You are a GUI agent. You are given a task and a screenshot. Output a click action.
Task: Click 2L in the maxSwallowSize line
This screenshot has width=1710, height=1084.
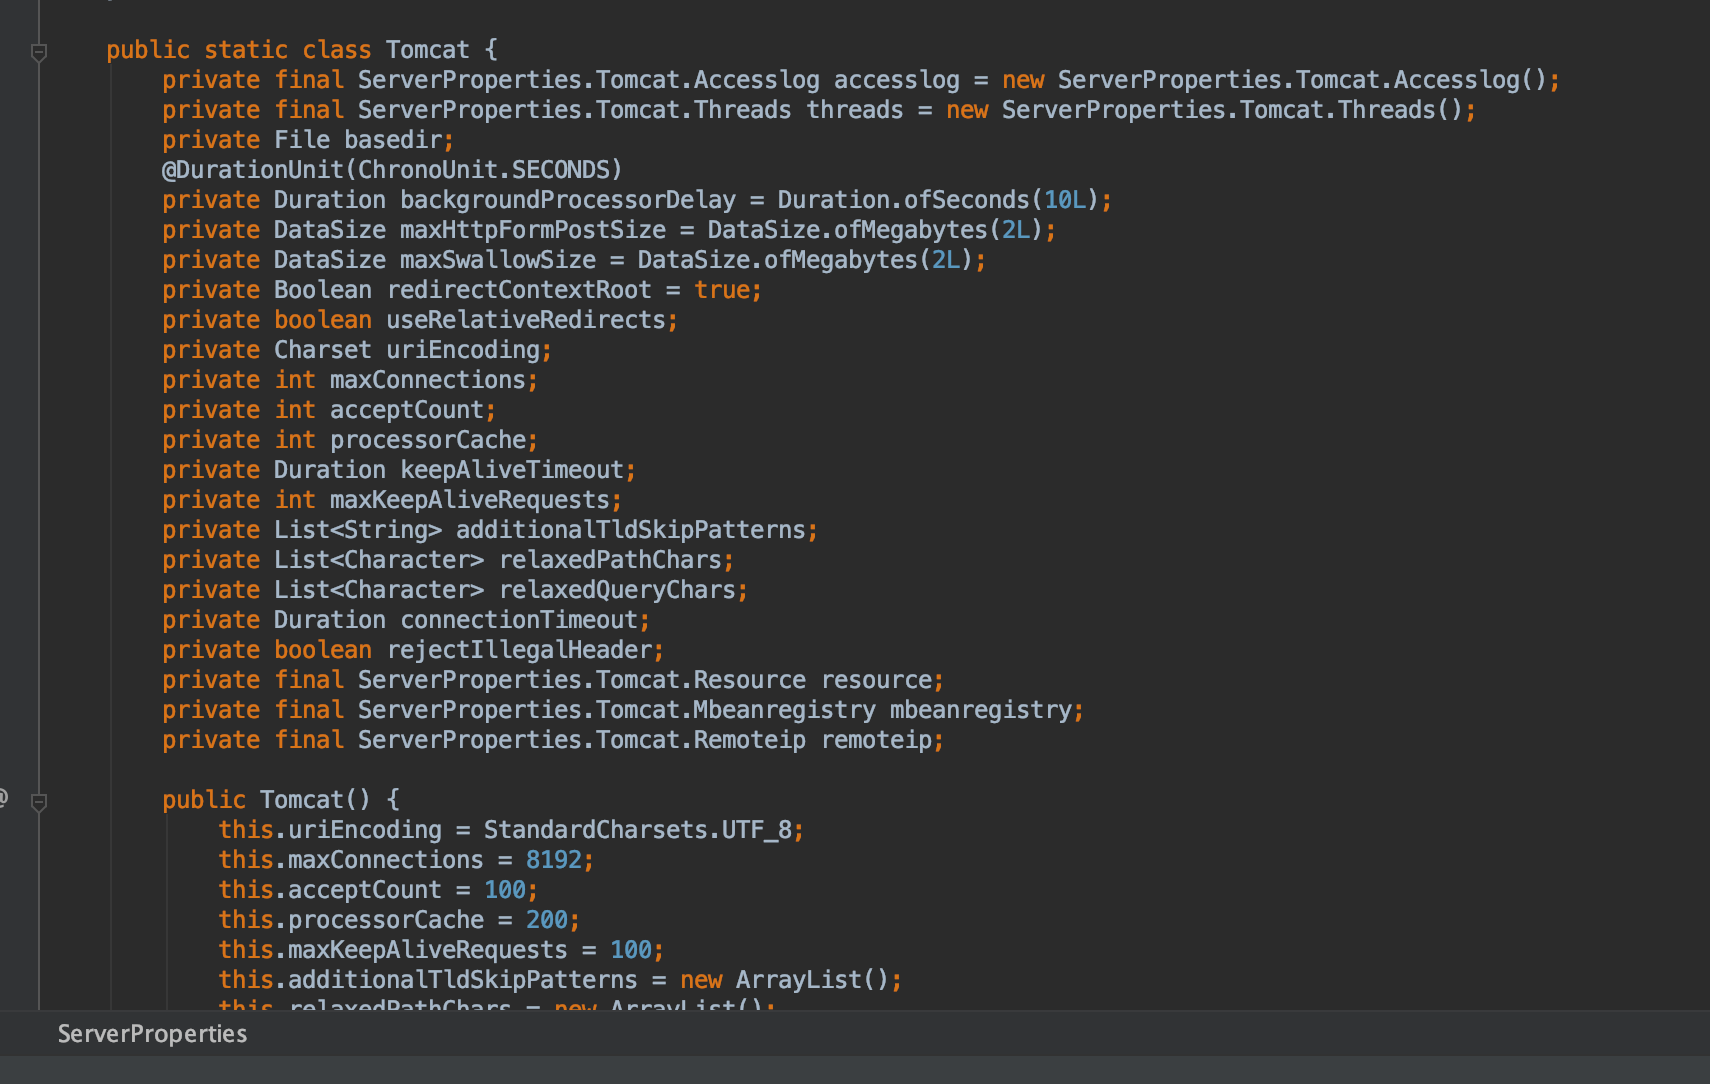(946, 260)
